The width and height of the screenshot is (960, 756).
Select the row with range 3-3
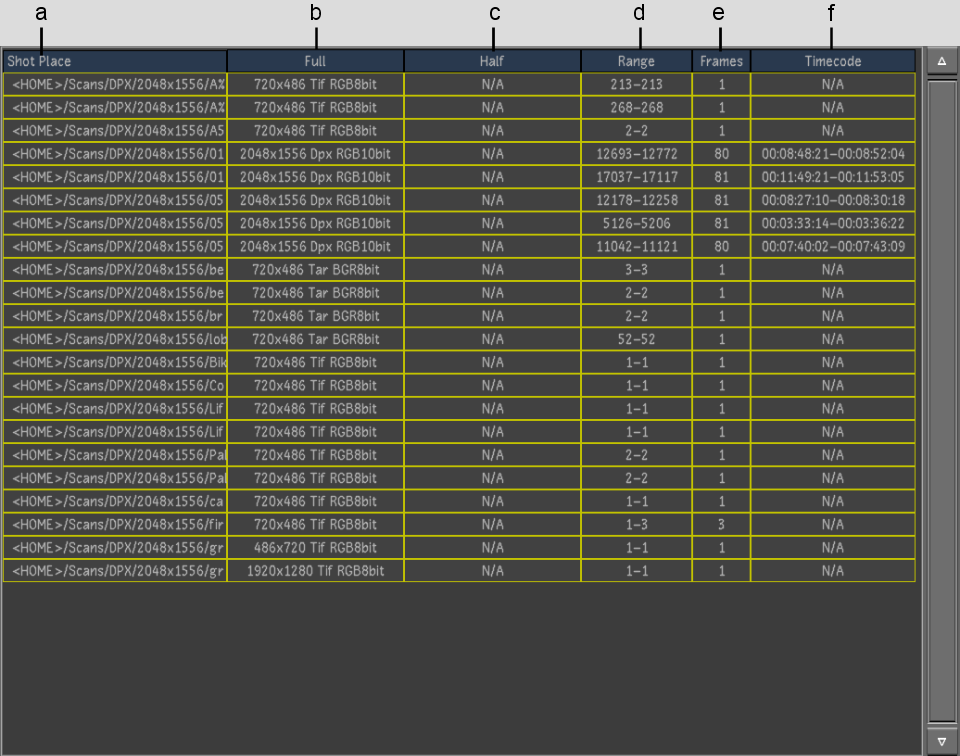click(x=459, y=270)
